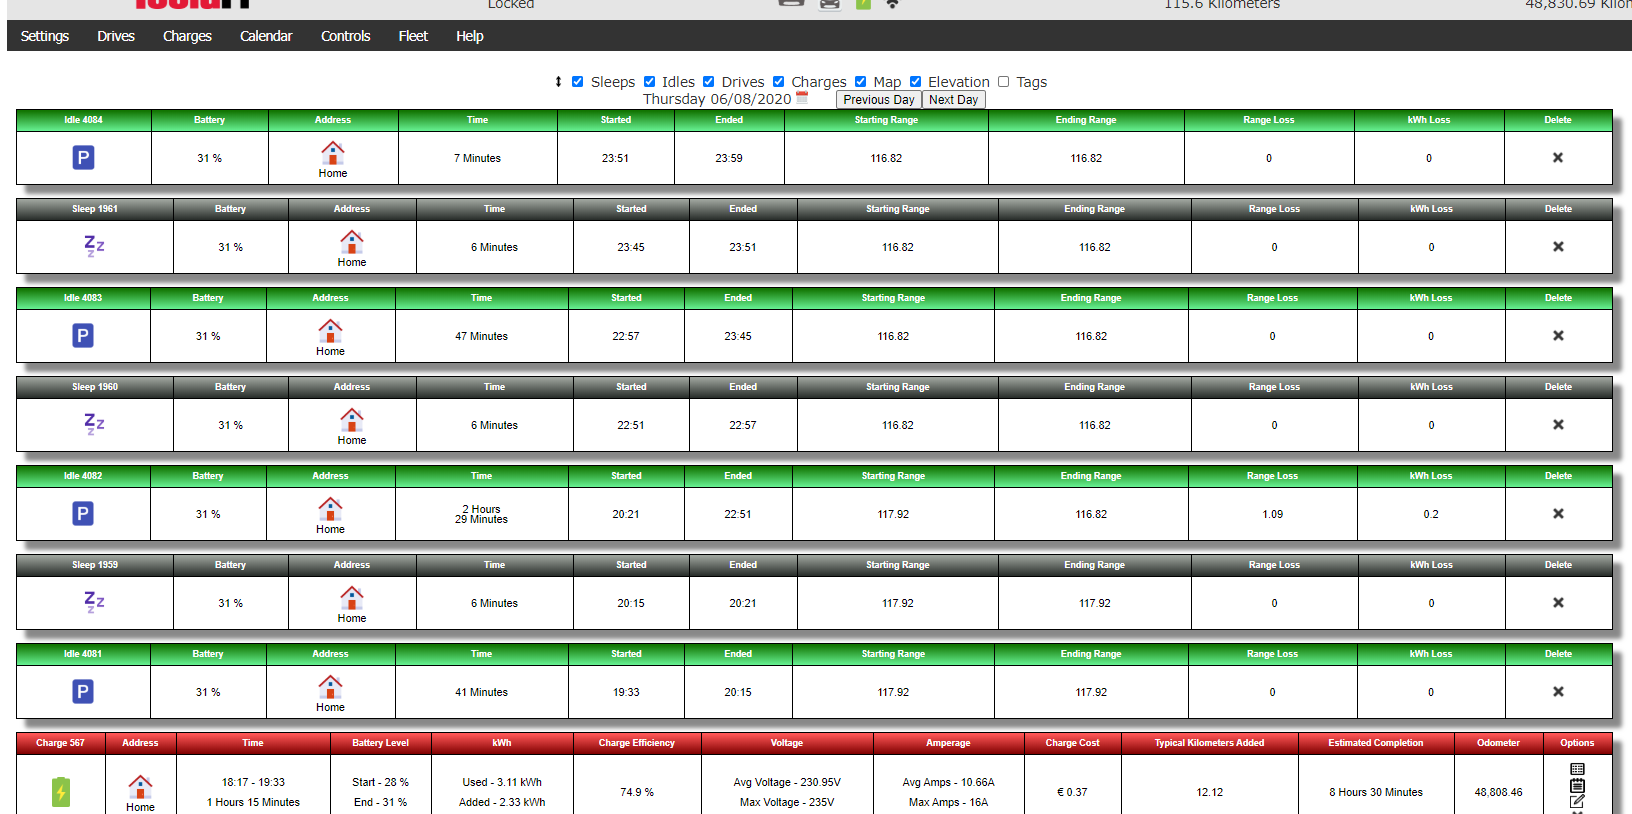Click the Idle 4082 header label
This screenshot has height=814, width=1632.
tap(83, 476)
